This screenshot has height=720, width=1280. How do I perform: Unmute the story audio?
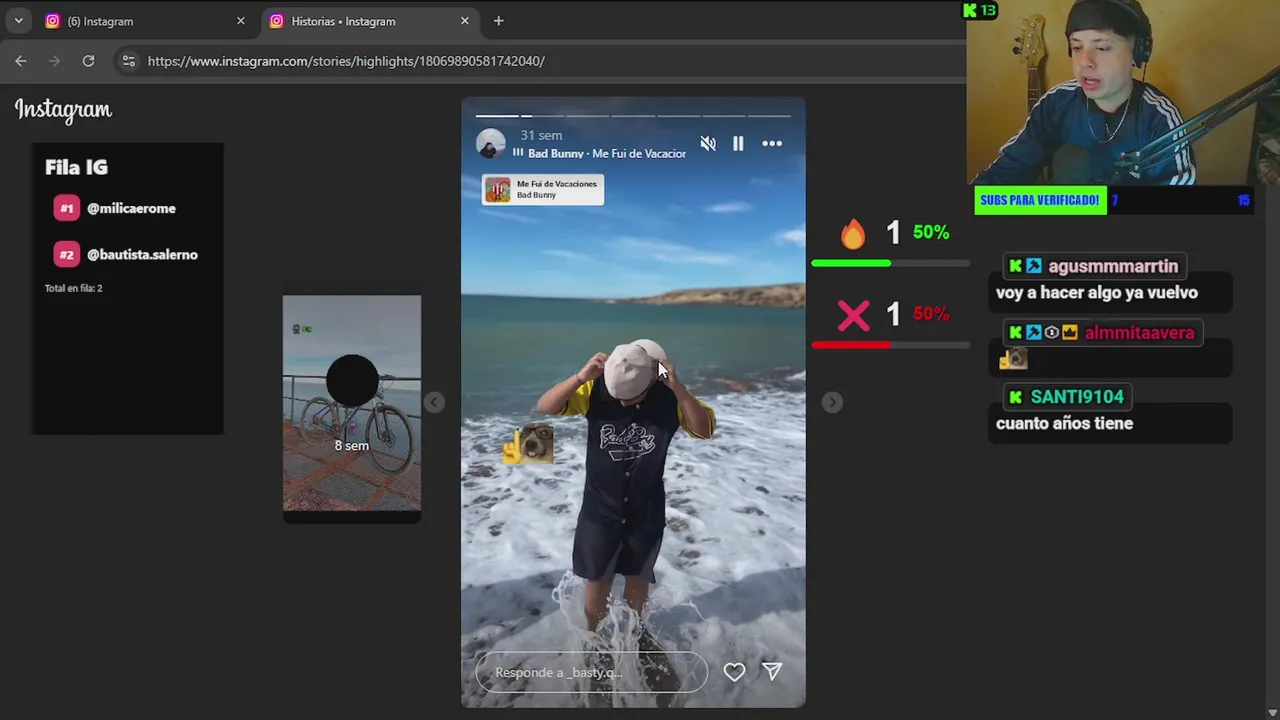pyautogui.click(x=708, y=144)
